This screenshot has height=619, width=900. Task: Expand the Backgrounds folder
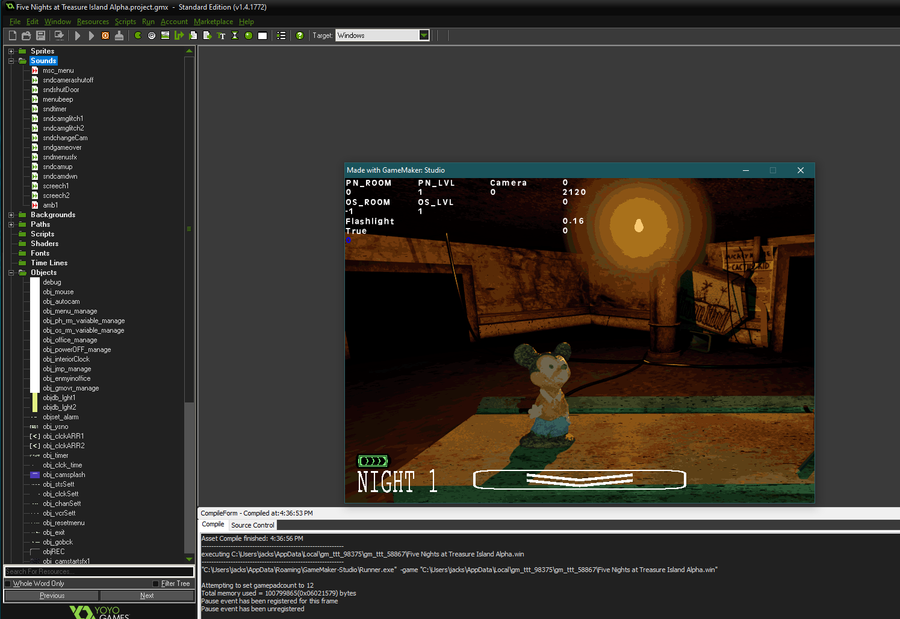11,215
